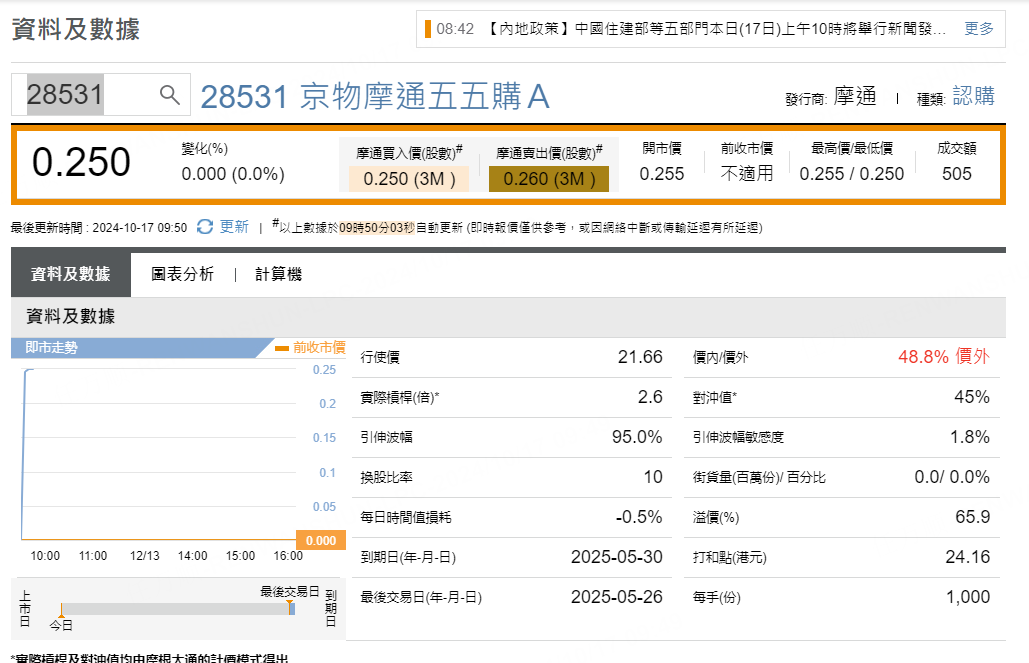Click the listing-to-expiry progress bar

tap(177, 609)
